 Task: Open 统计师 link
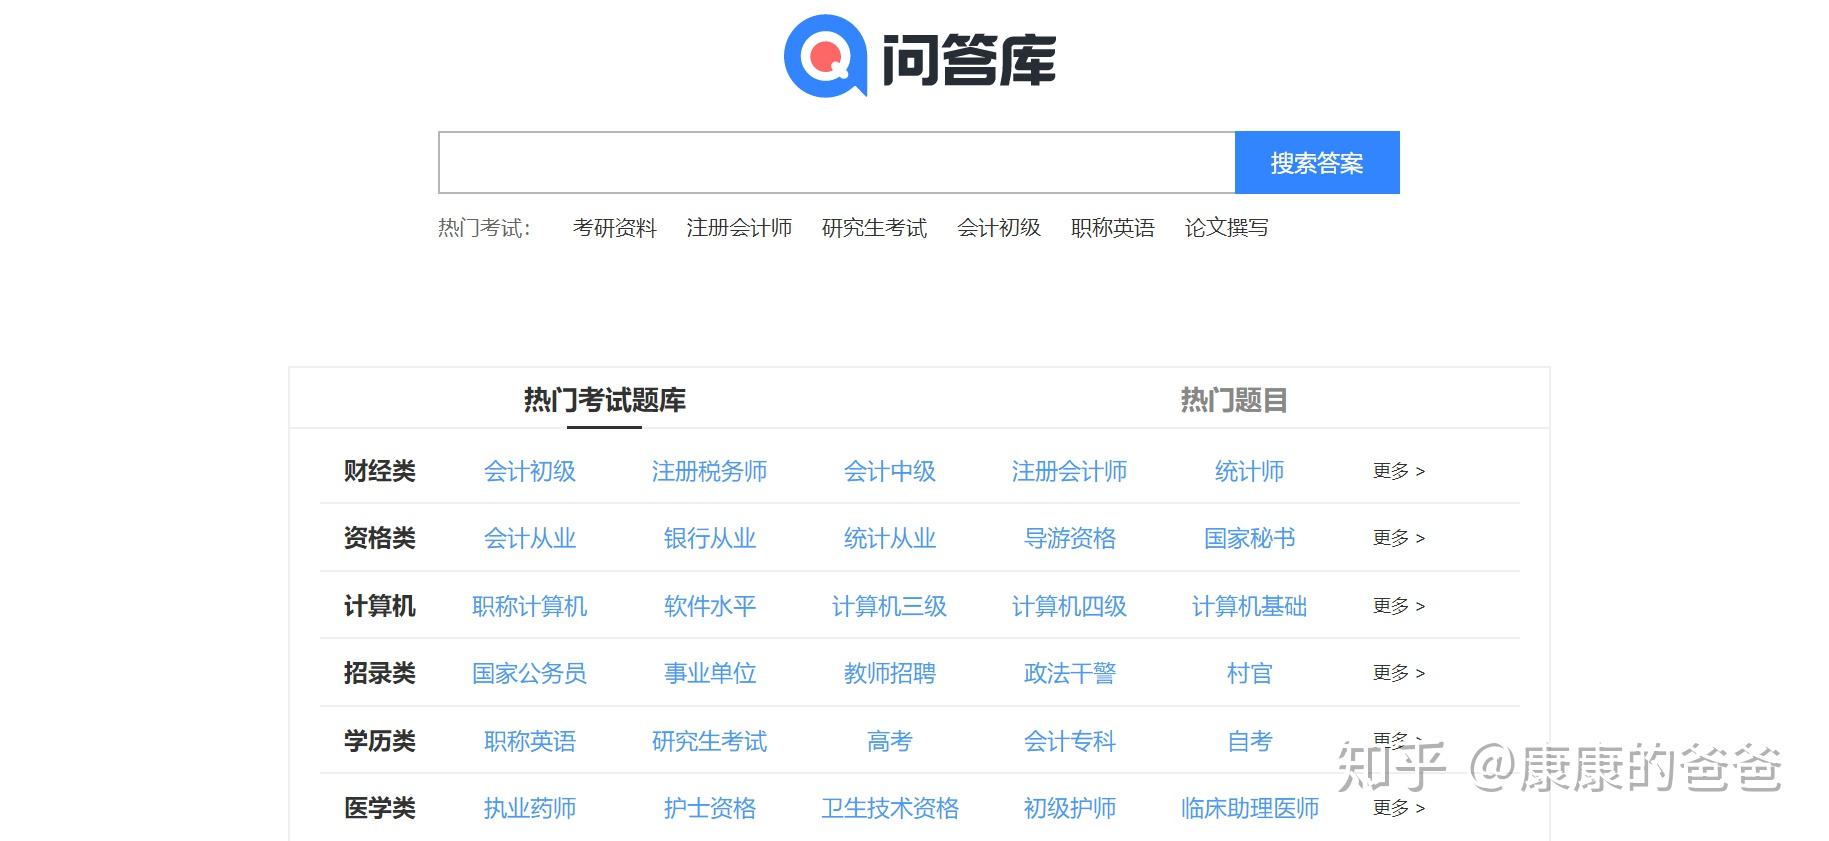(1250, 471)
